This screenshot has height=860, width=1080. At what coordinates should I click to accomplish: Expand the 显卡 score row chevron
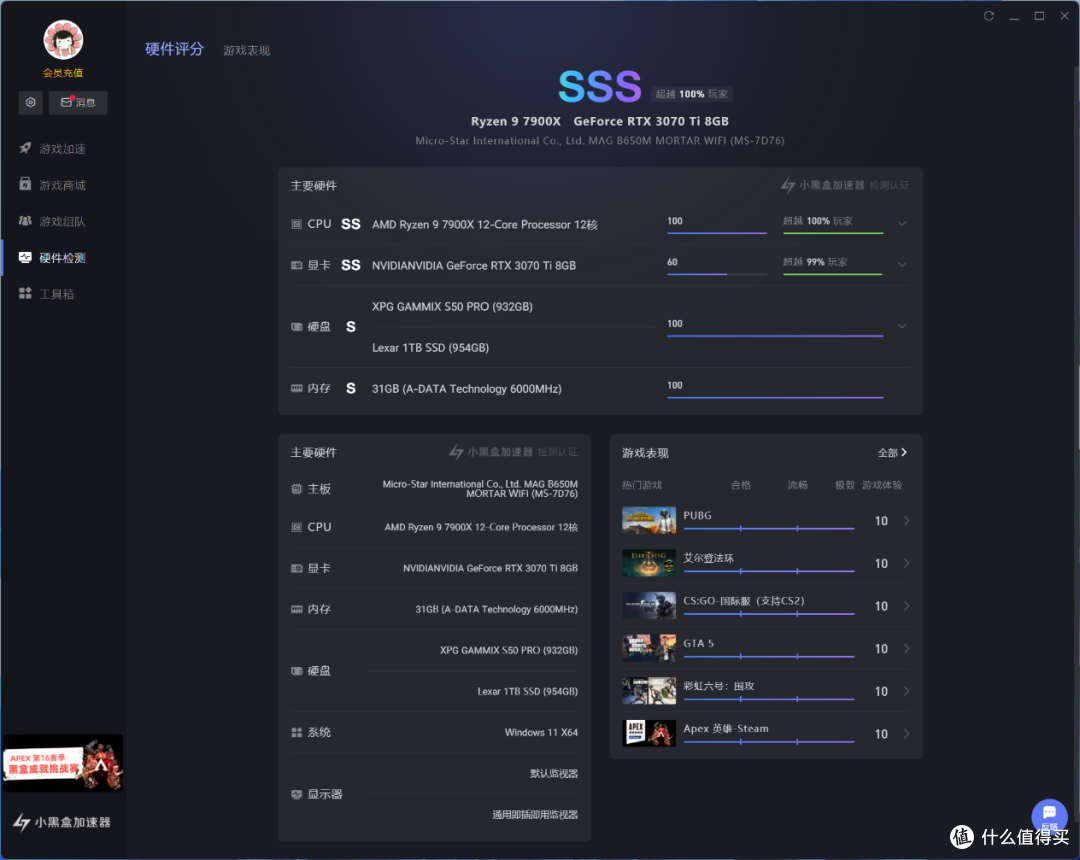click(x=902, y=265)
